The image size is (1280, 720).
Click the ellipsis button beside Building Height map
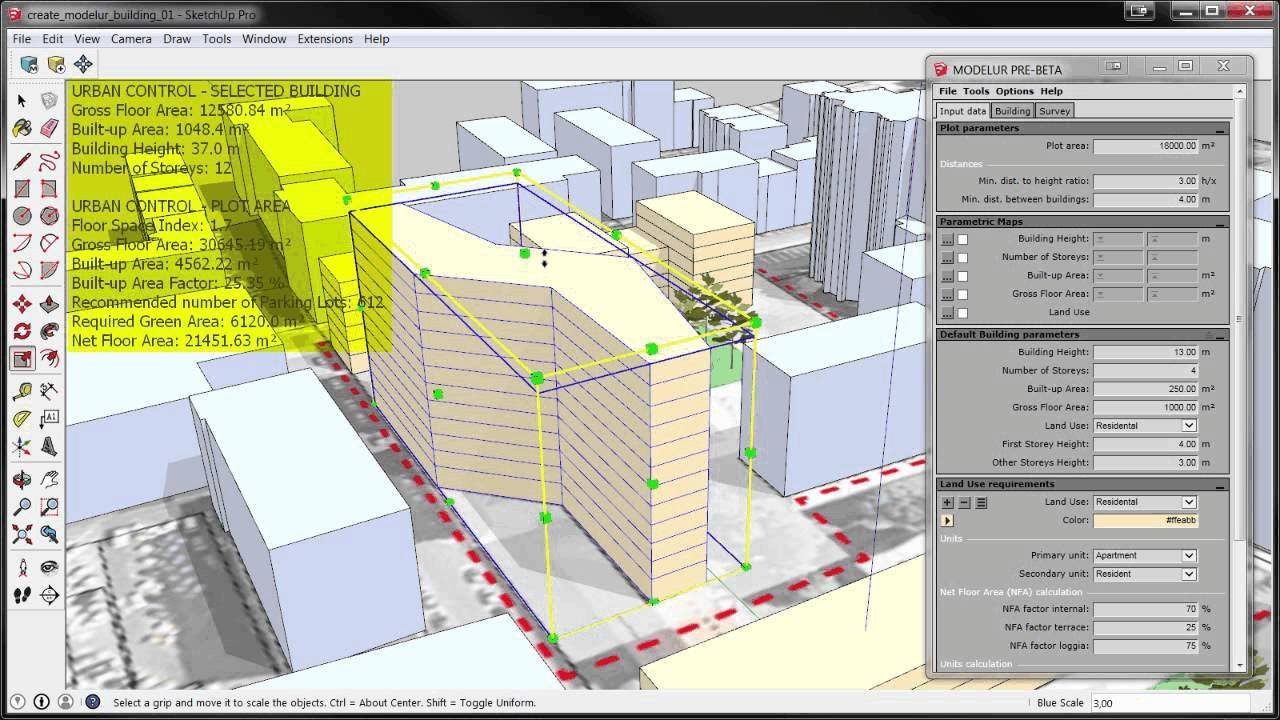tap(947, 239)
